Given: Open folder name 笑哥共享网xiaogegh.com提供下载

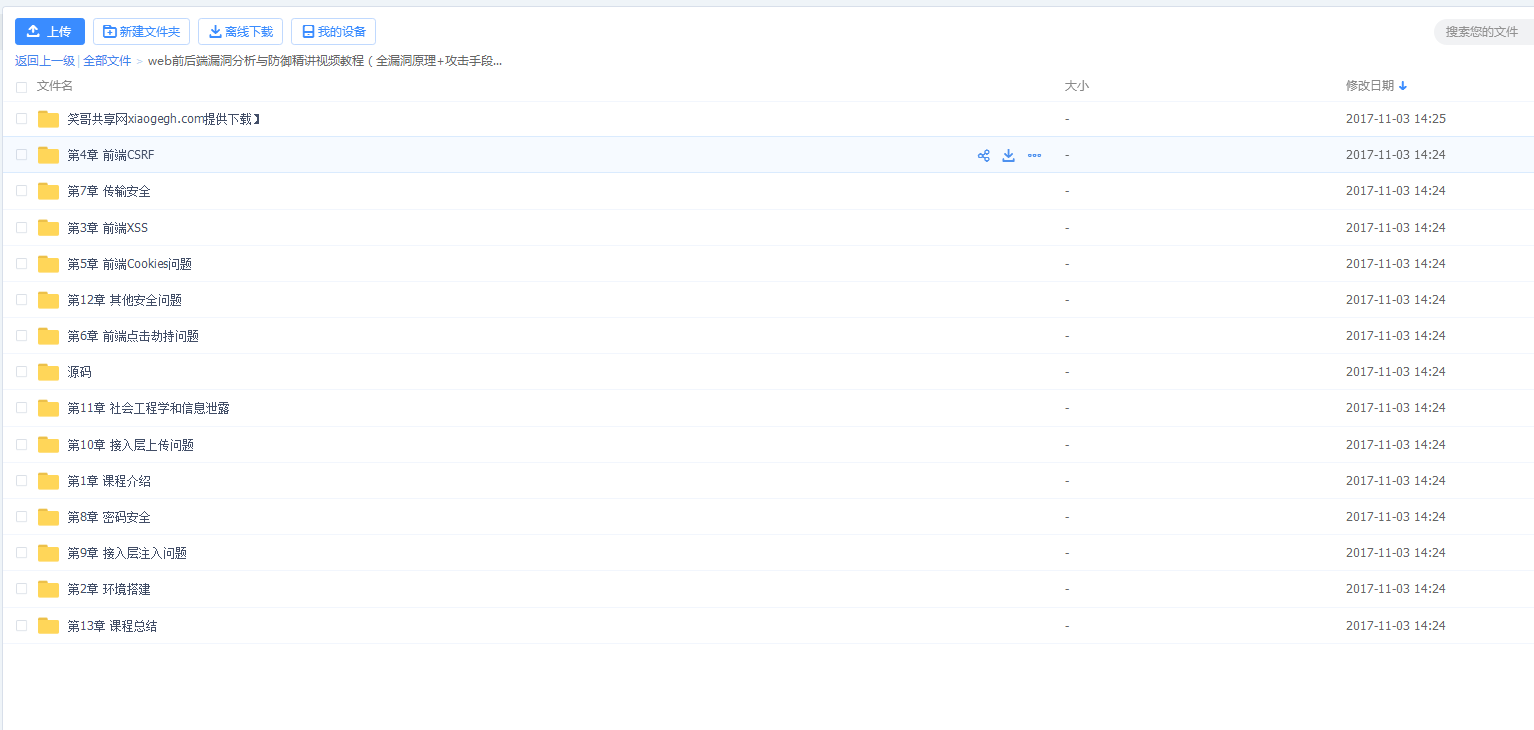Looking at the screenshot, I should pos(164,119).
